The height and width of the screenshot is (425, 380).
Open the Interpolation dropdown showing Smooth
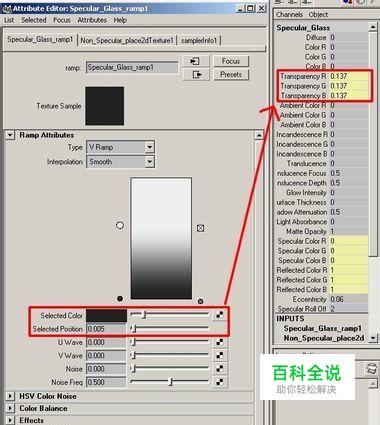pyautogui.click(x=150, y=162)
